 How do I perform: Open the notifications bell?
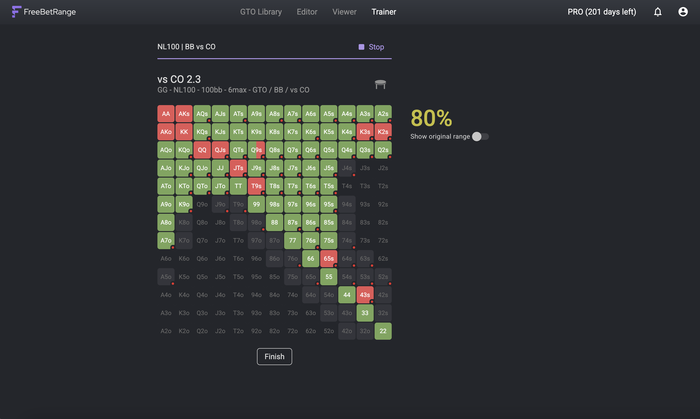[x=657, y=12]
